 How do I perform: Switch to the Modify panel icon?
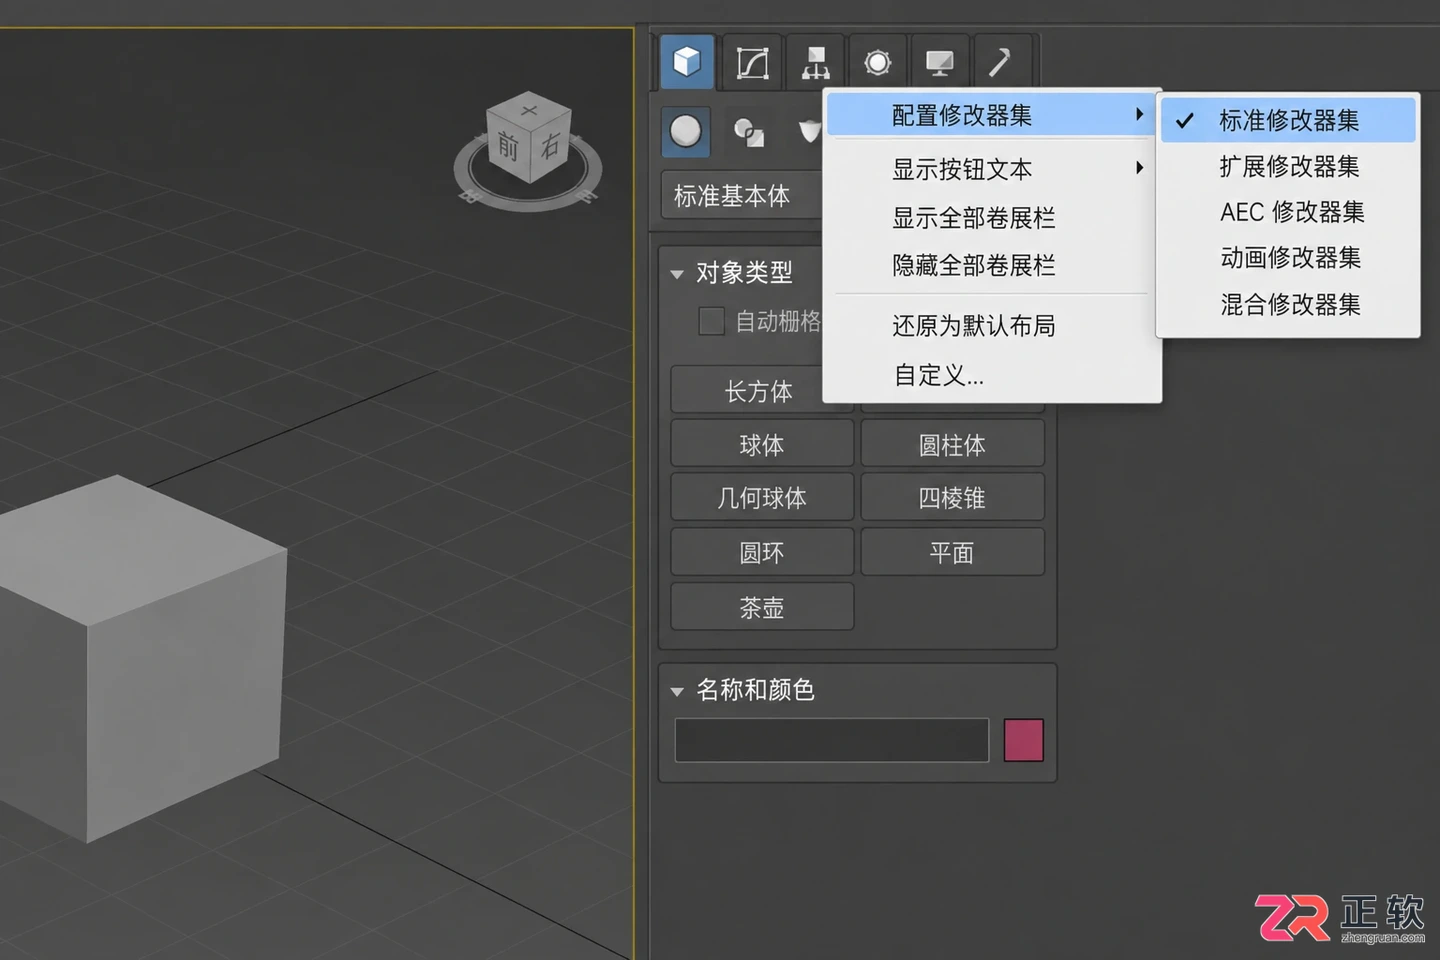pyautogui.click(x=752, y=63)
